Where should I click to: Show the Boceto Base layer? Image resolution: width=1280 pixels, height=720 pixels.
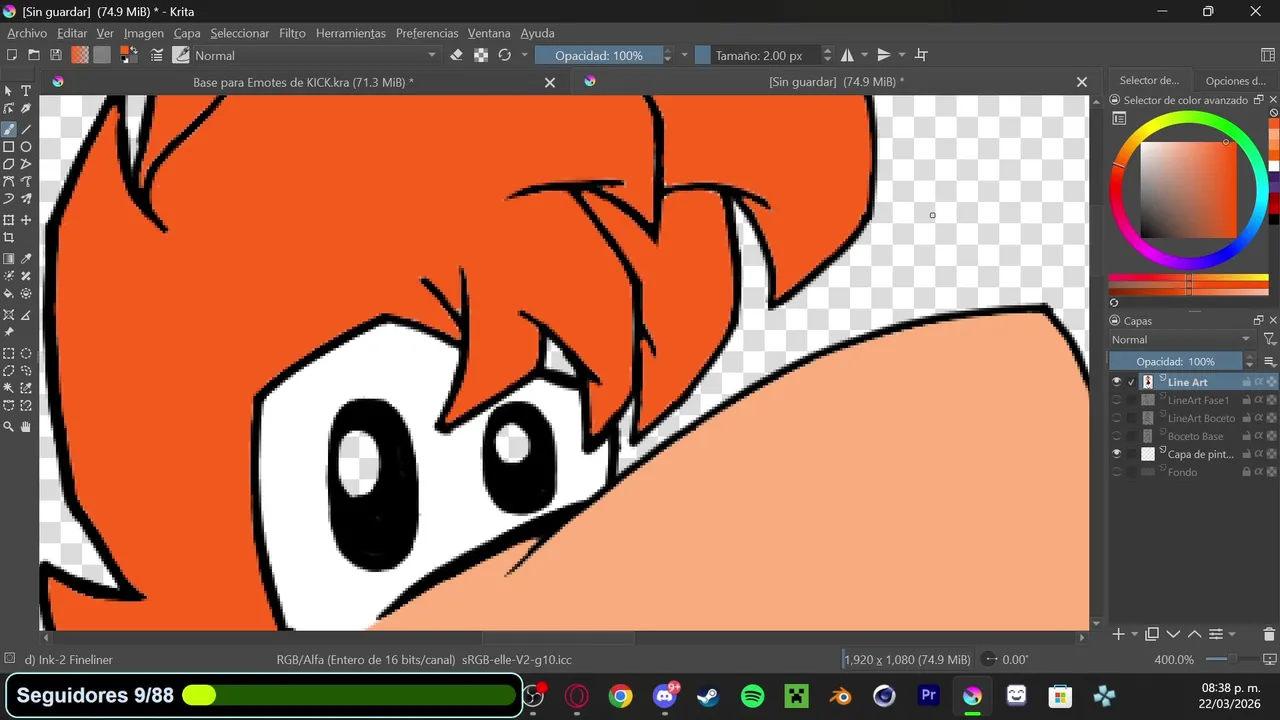pyautogui.click(x=1117, y=436)
